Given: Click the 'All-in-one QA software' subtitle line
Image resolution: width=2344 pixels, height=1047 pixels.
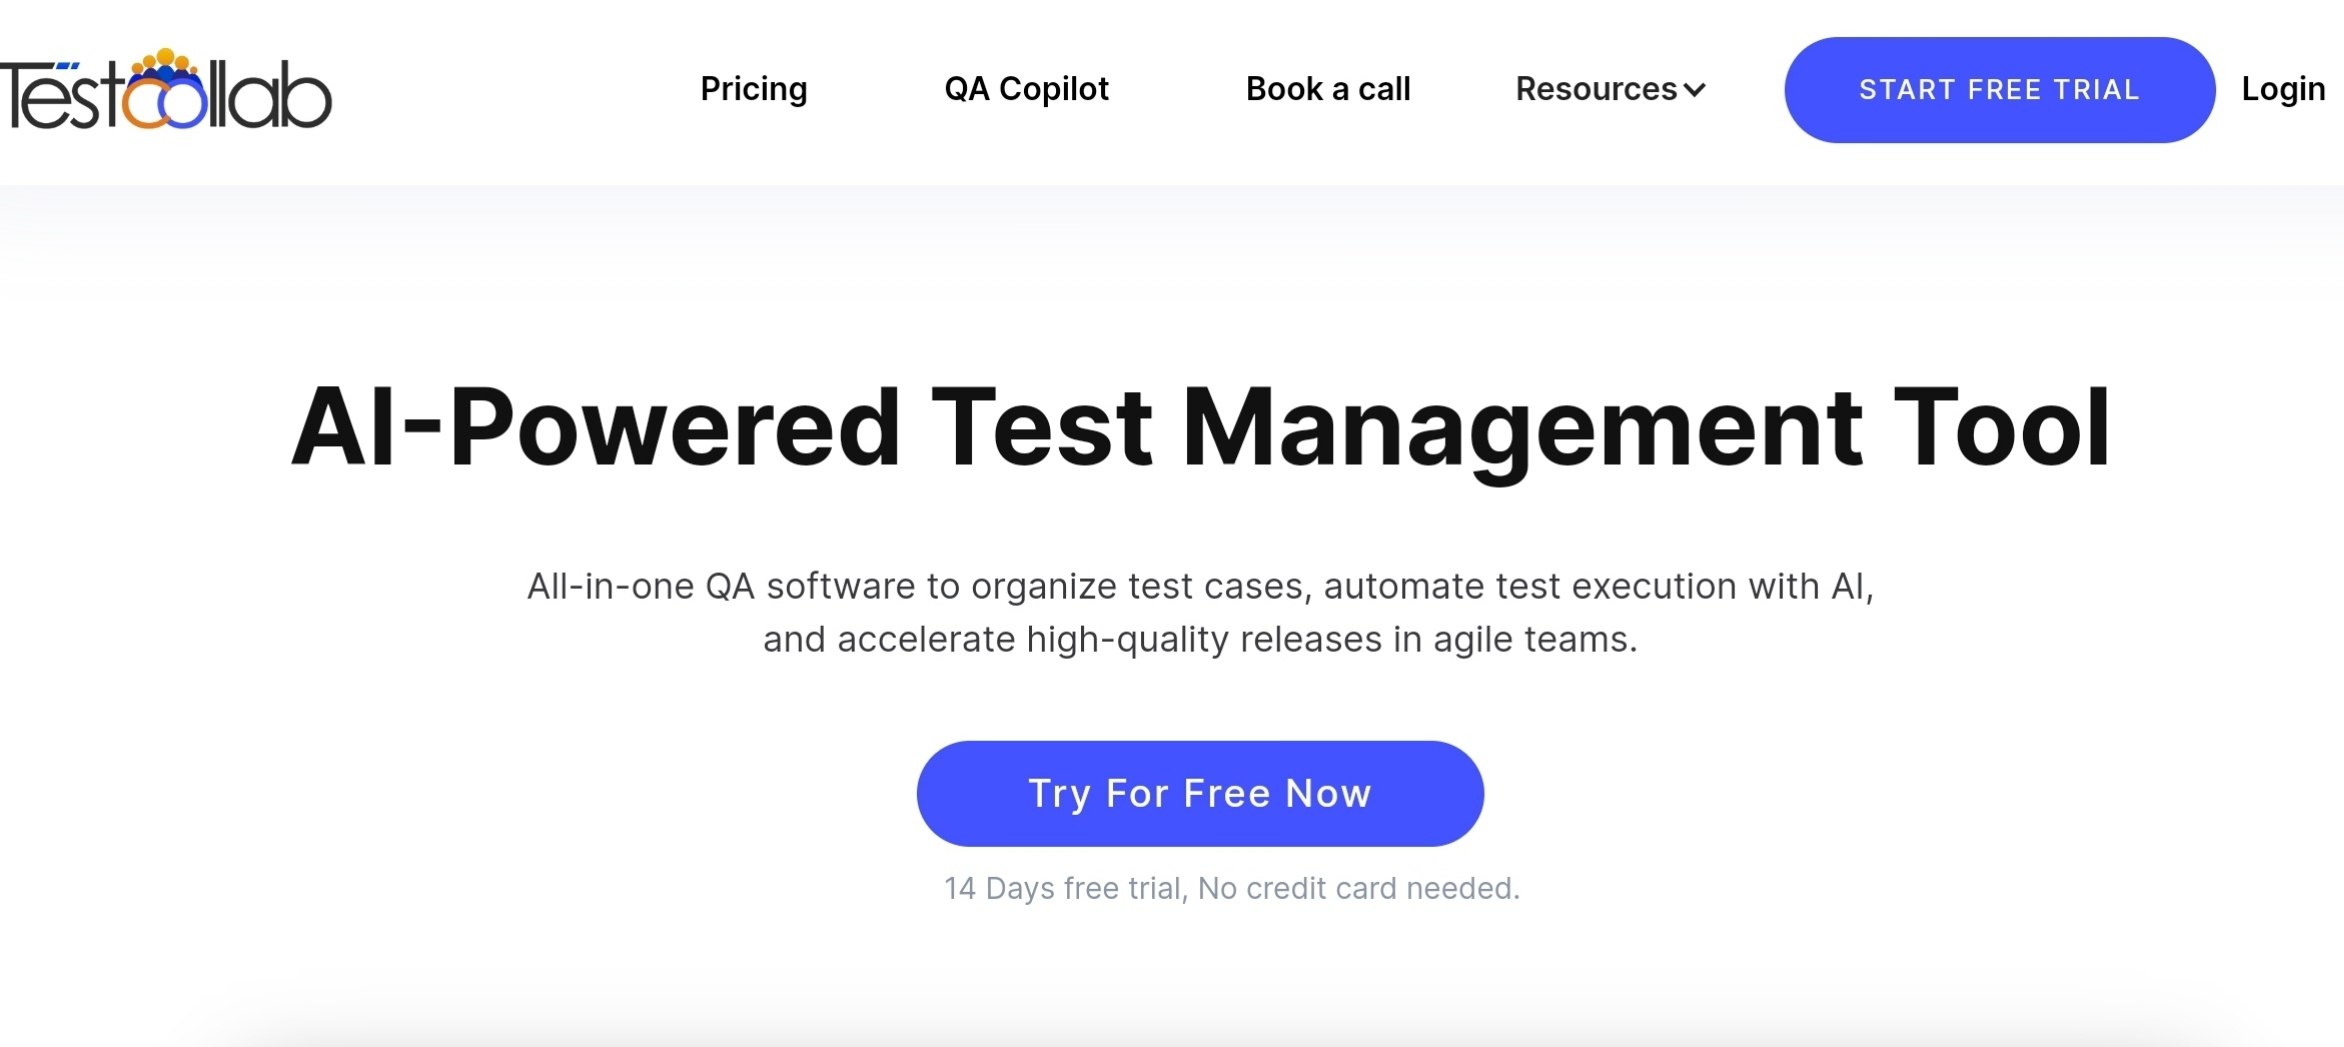Looking at the screenshot, I should point(1200,586).
